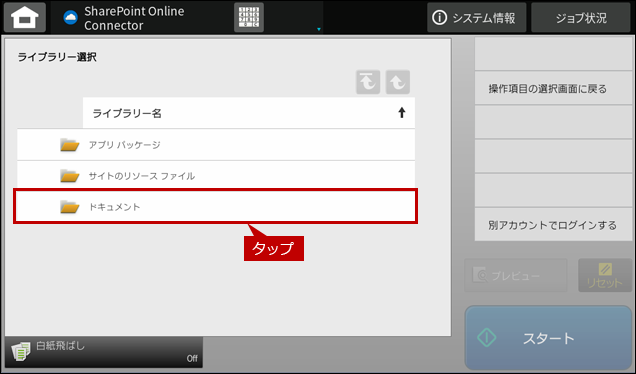This screenshot has width=636, height=374.
Task: Sort by ライブラリー名 column arrow
Action: click(402, 113)
